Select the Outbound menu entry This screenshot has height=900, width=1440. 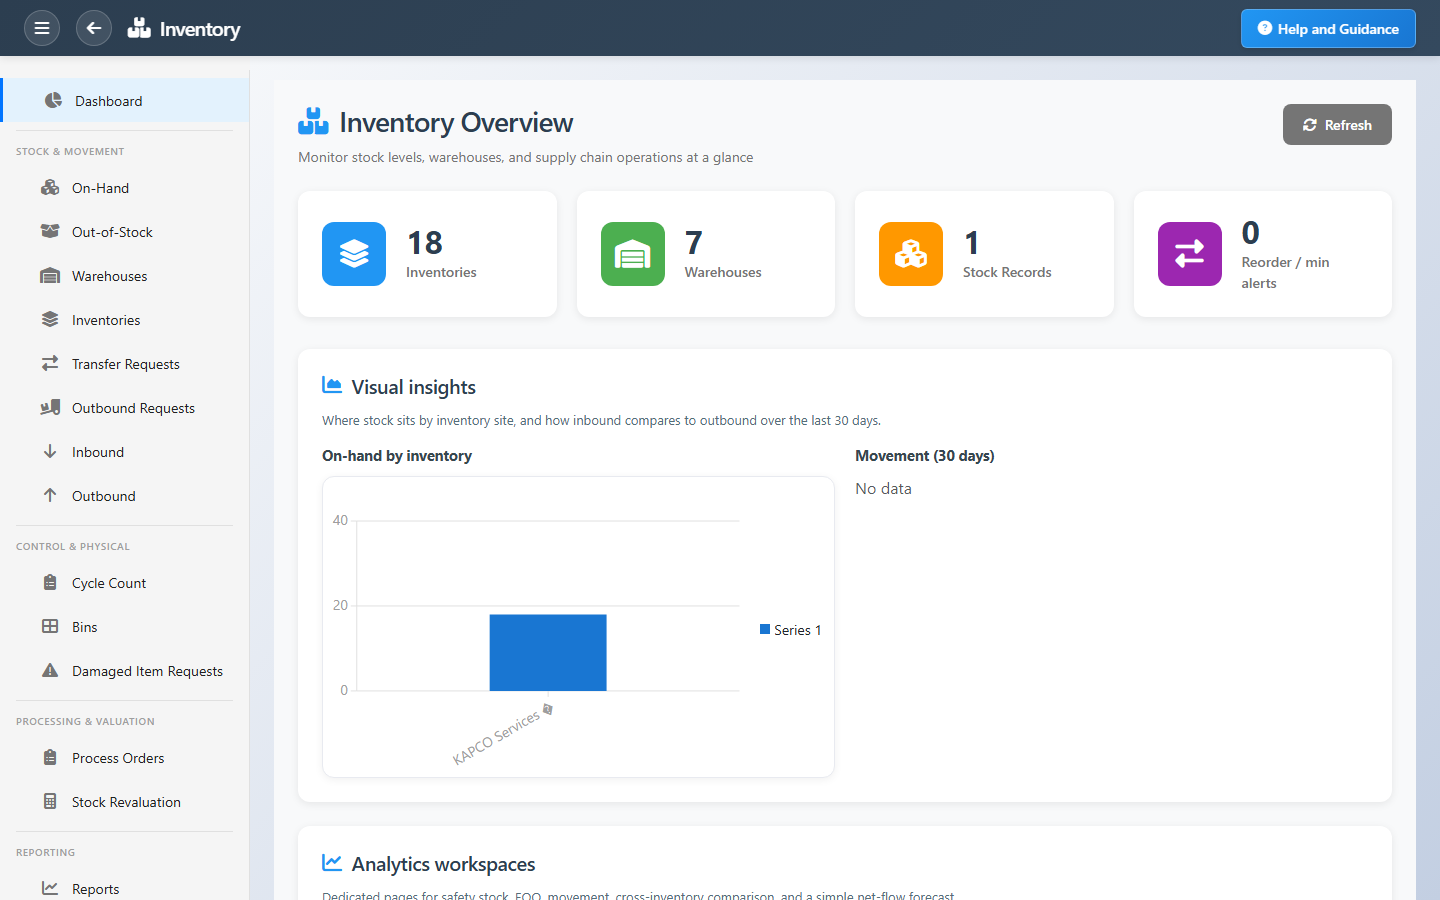tap(124, 496)
